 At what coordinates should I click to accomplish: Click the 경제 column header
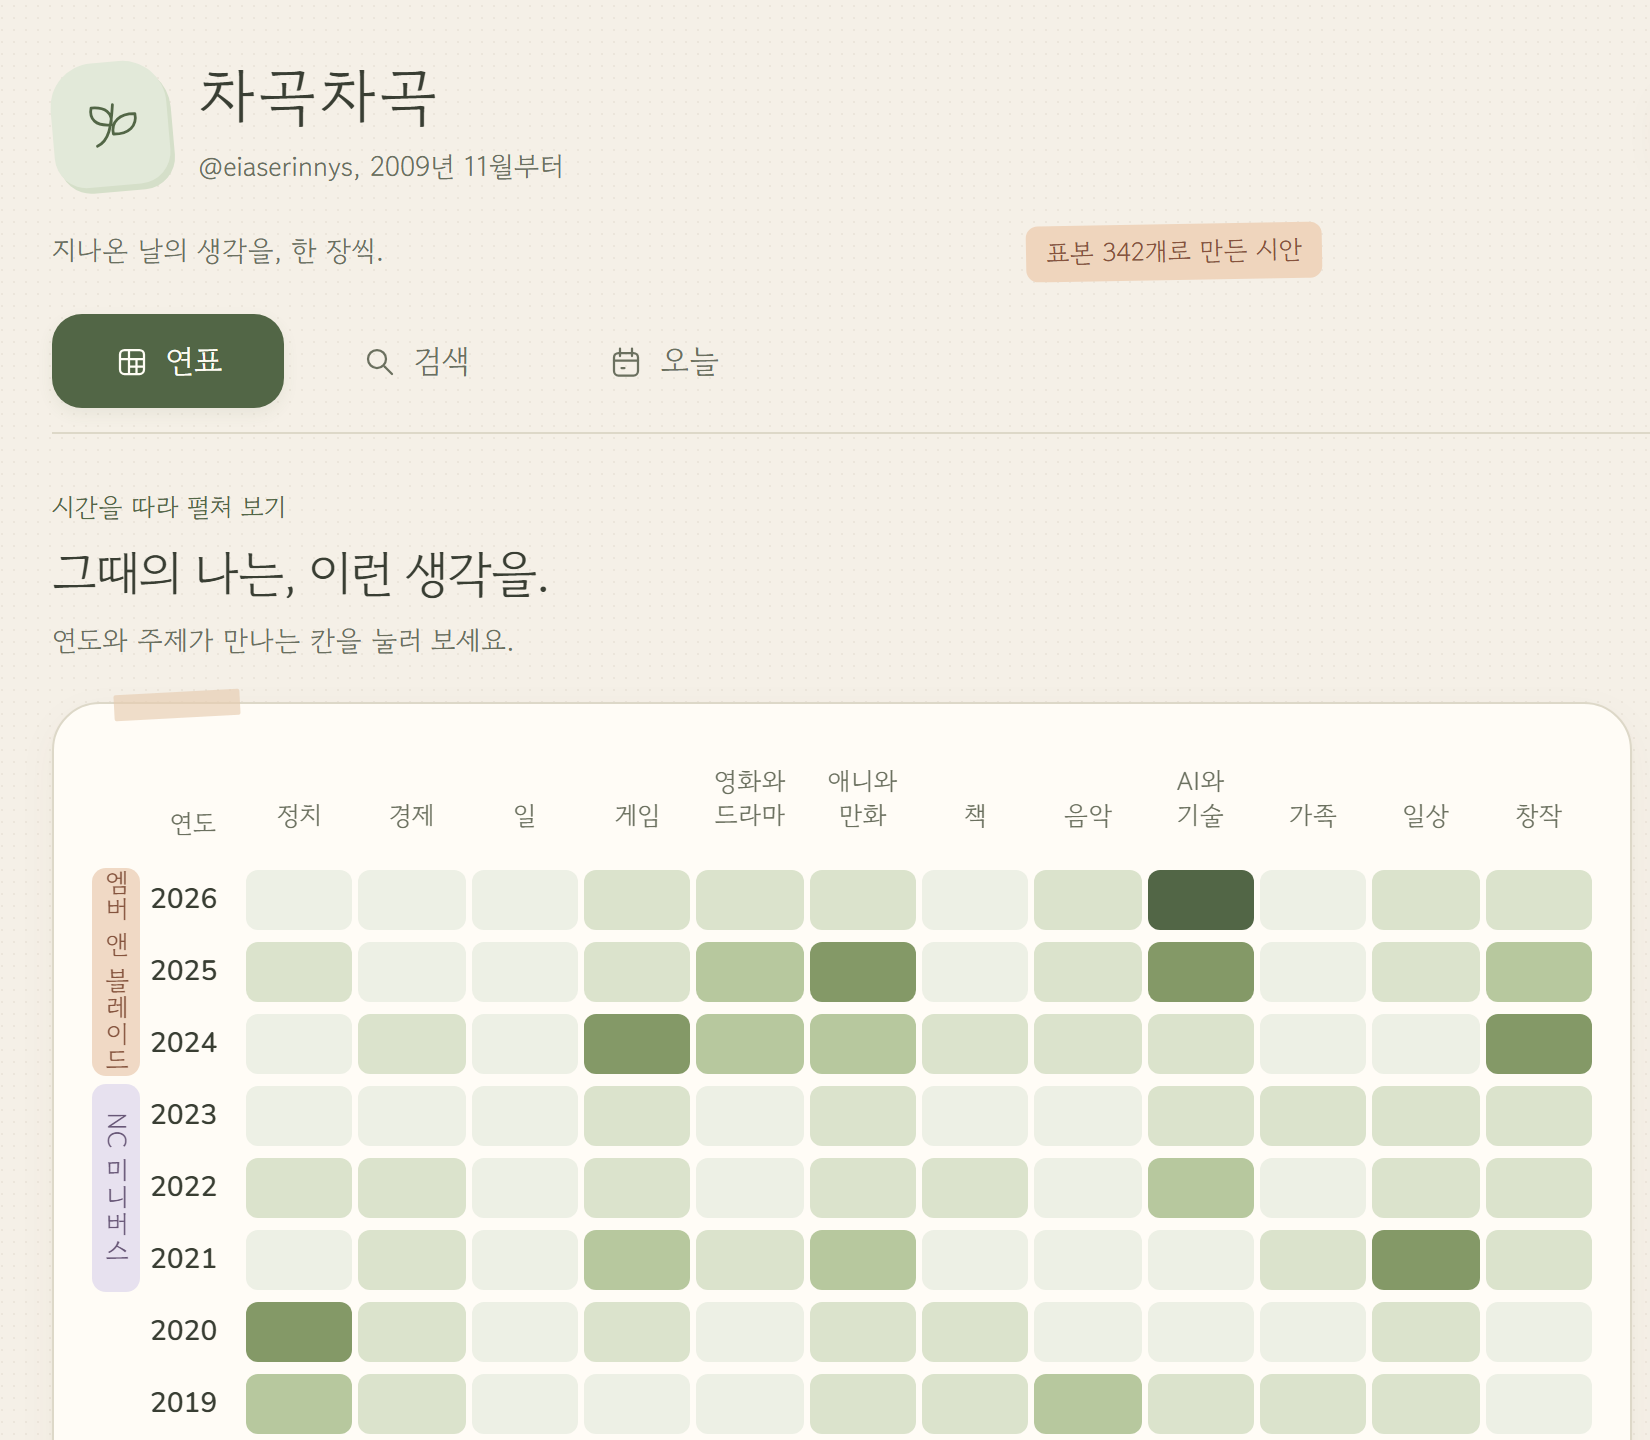pos(411,816)
